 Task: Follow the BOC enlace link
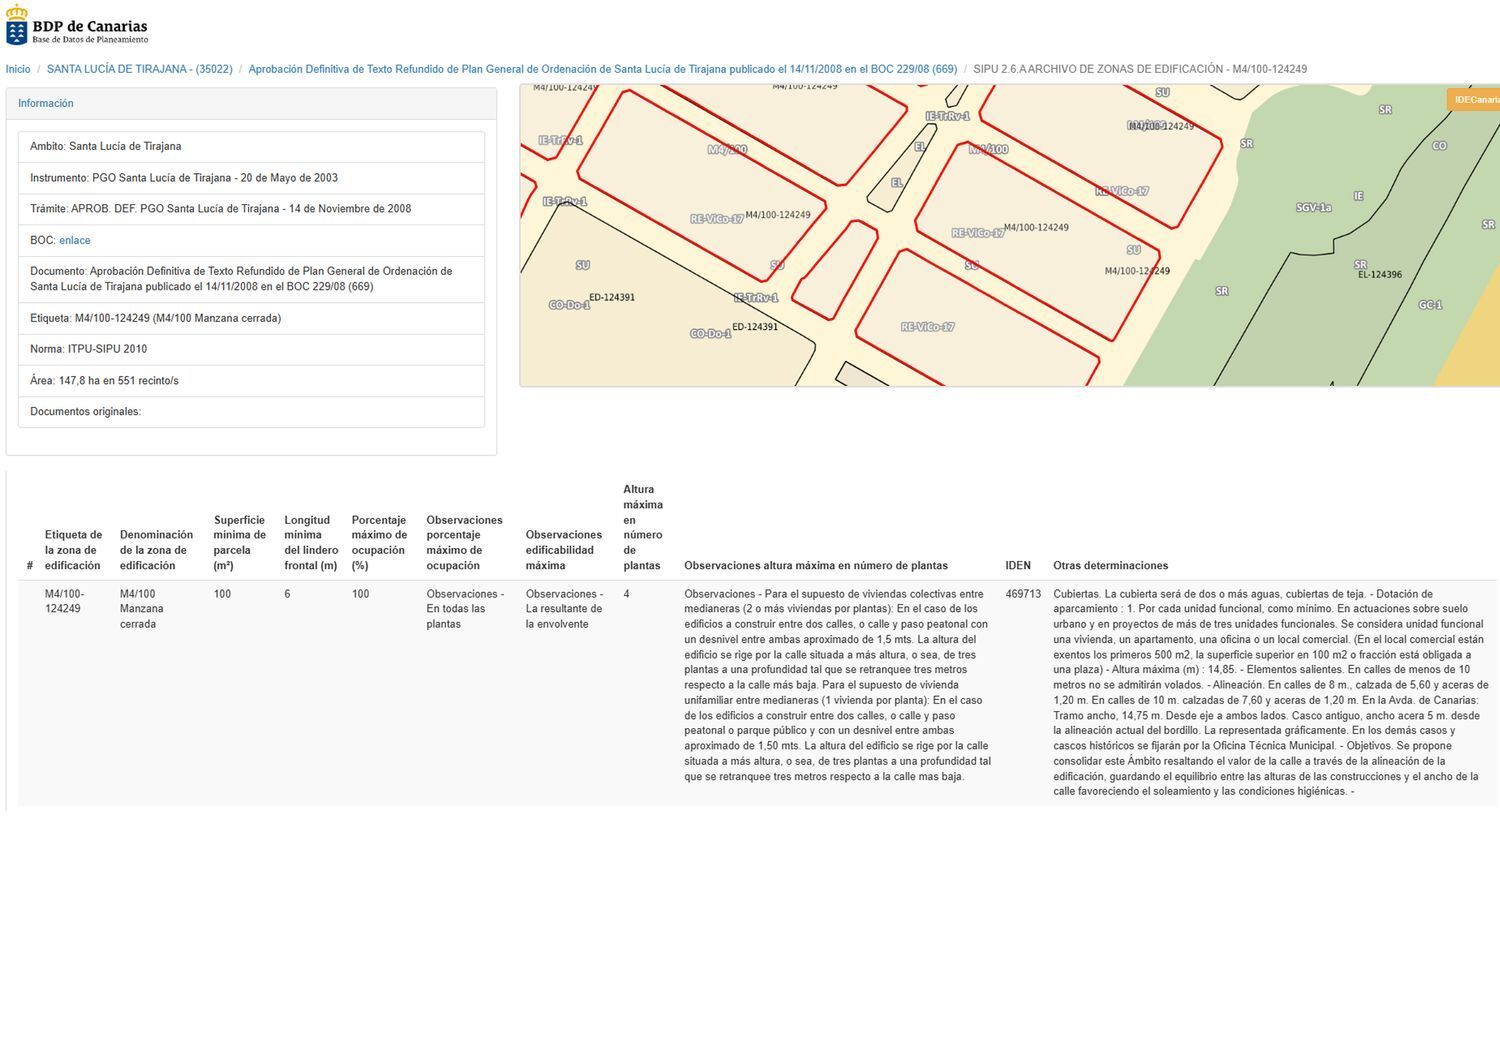coord(74,240)
